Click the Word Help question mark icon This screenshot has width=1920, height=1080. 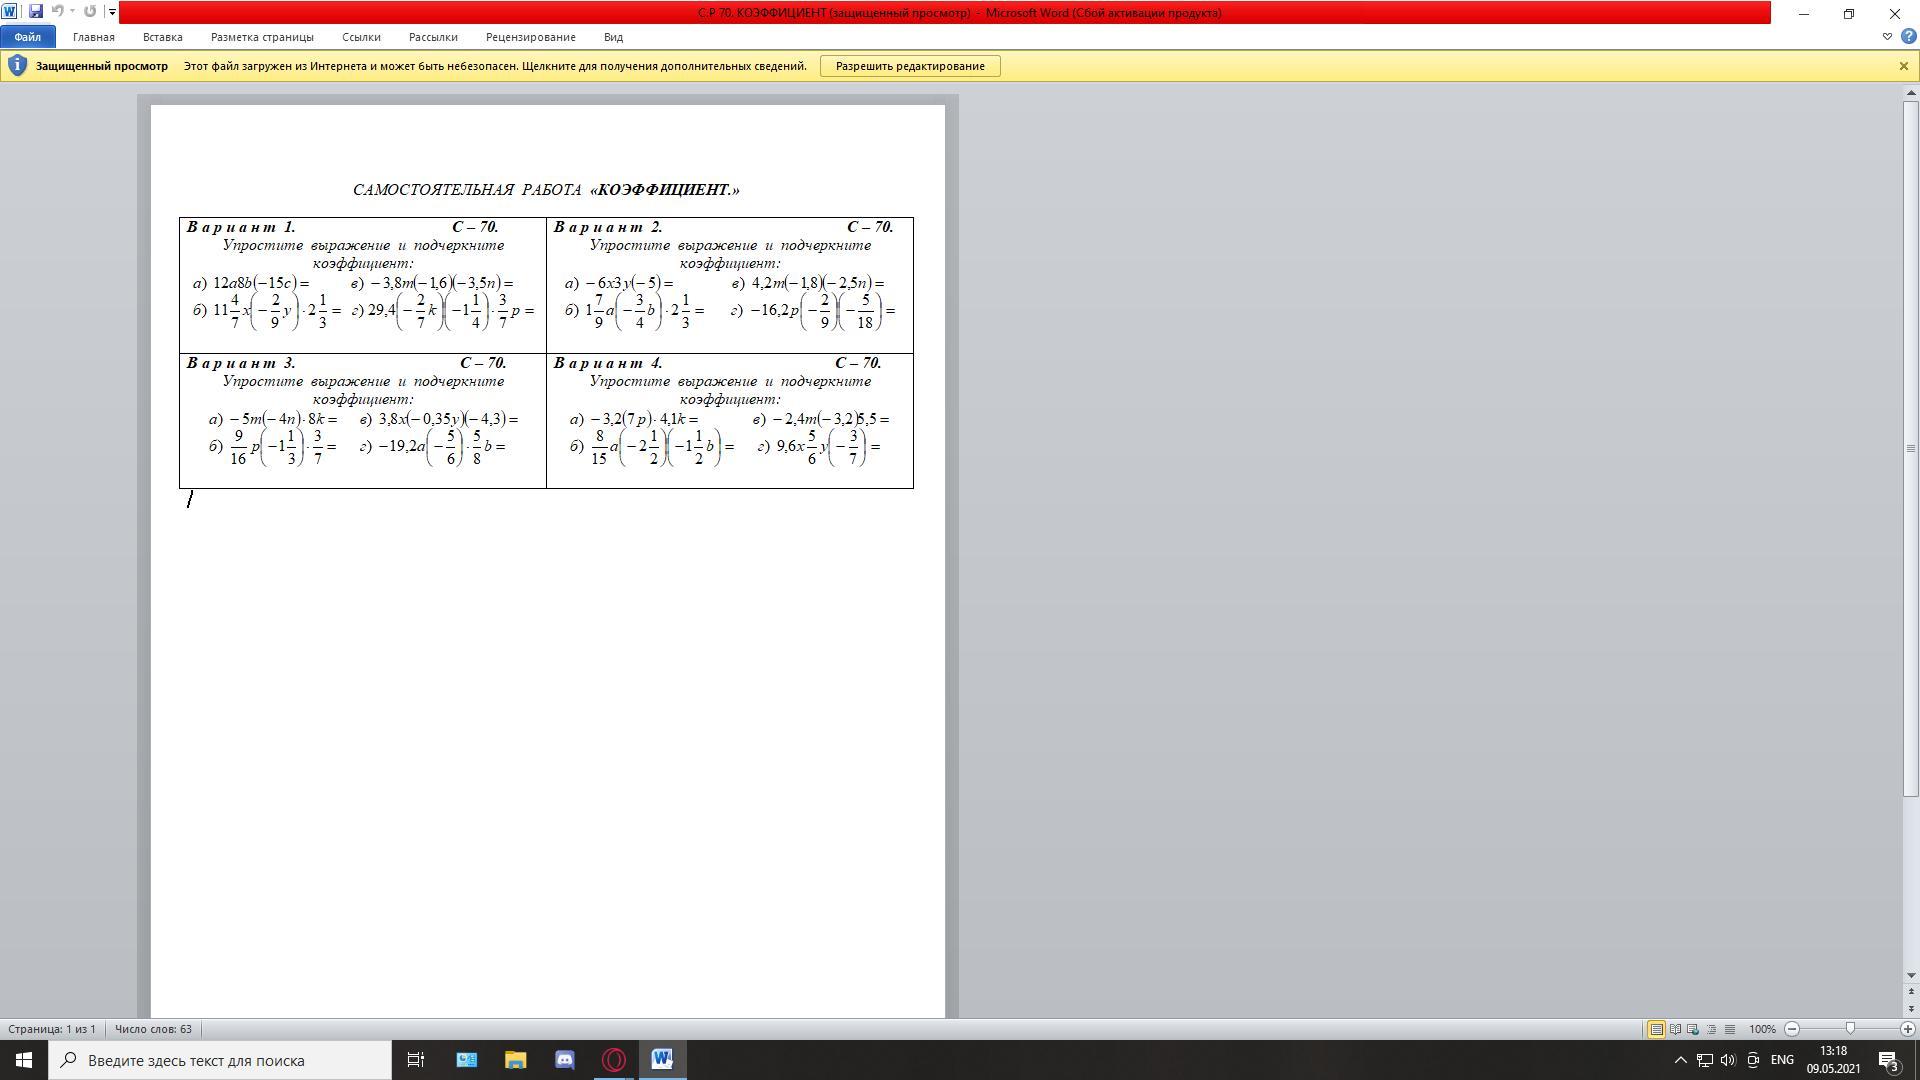coord(1907,37)
